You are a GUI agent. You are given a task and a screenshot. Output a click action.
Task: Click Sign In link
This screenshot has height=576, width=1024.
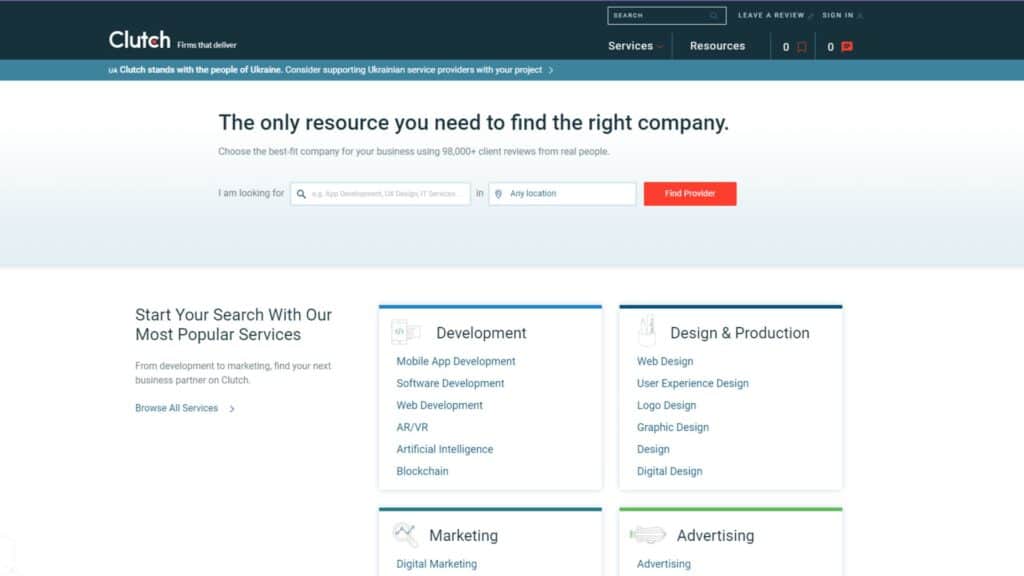coord(837,15)
